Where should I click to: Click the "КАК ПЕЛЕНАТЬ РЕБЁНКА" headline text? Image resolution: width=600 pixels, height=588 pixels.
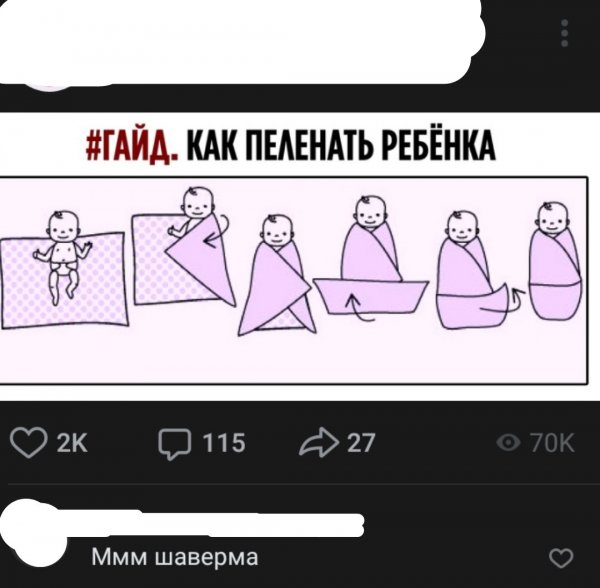point(341,146)
